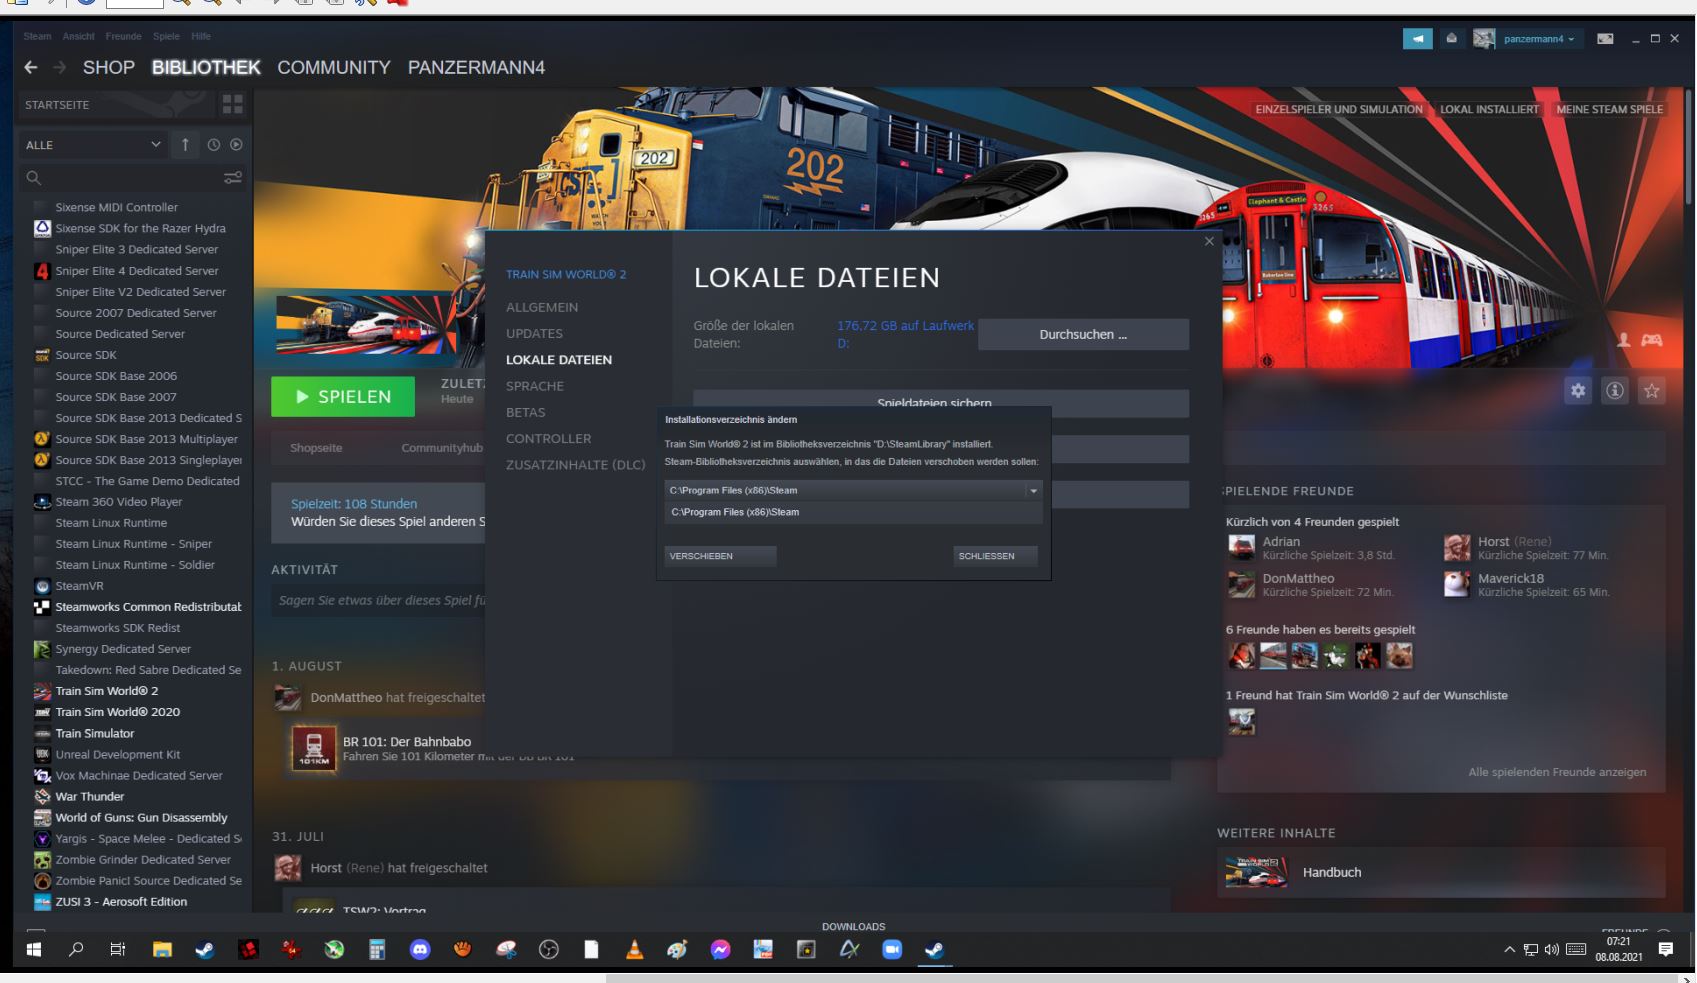
Task: Open the Shopseite link
Action: (316, 448)
